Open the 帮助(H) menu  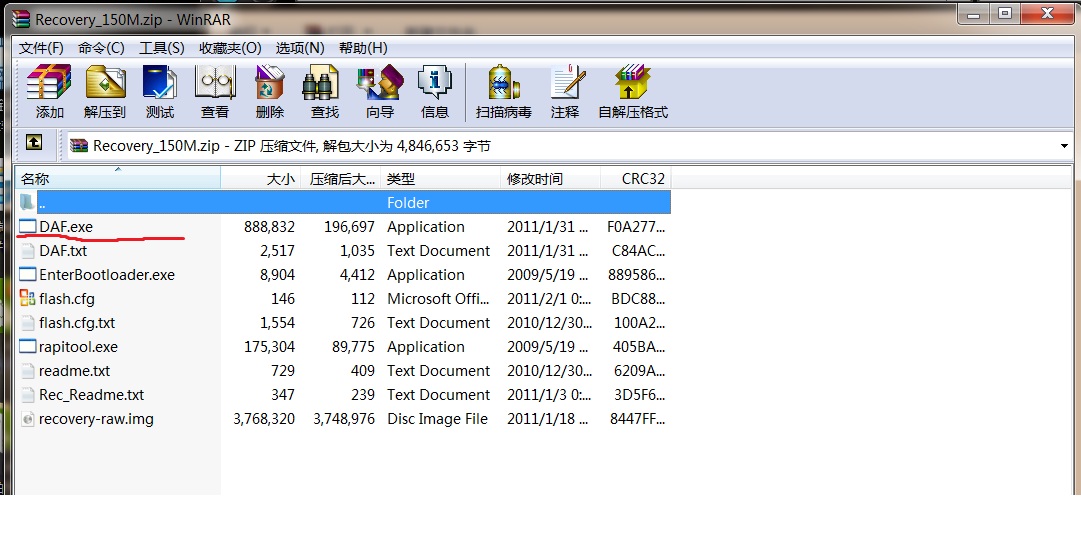coord(363,48)
